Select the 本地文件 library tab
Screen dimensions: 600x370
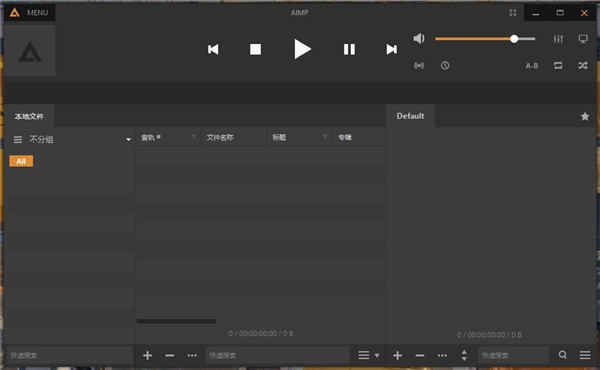[x=29, y=116]
